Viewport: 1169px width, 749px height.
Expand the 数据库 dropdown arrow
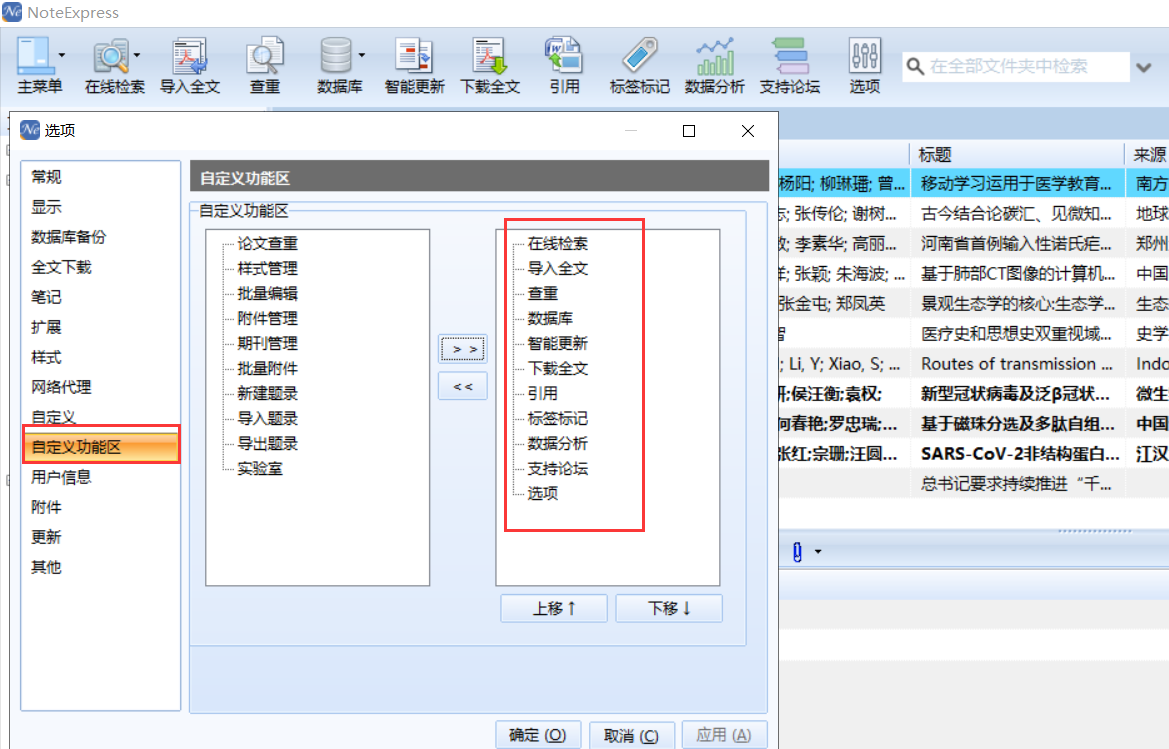(x=362, y=55)
